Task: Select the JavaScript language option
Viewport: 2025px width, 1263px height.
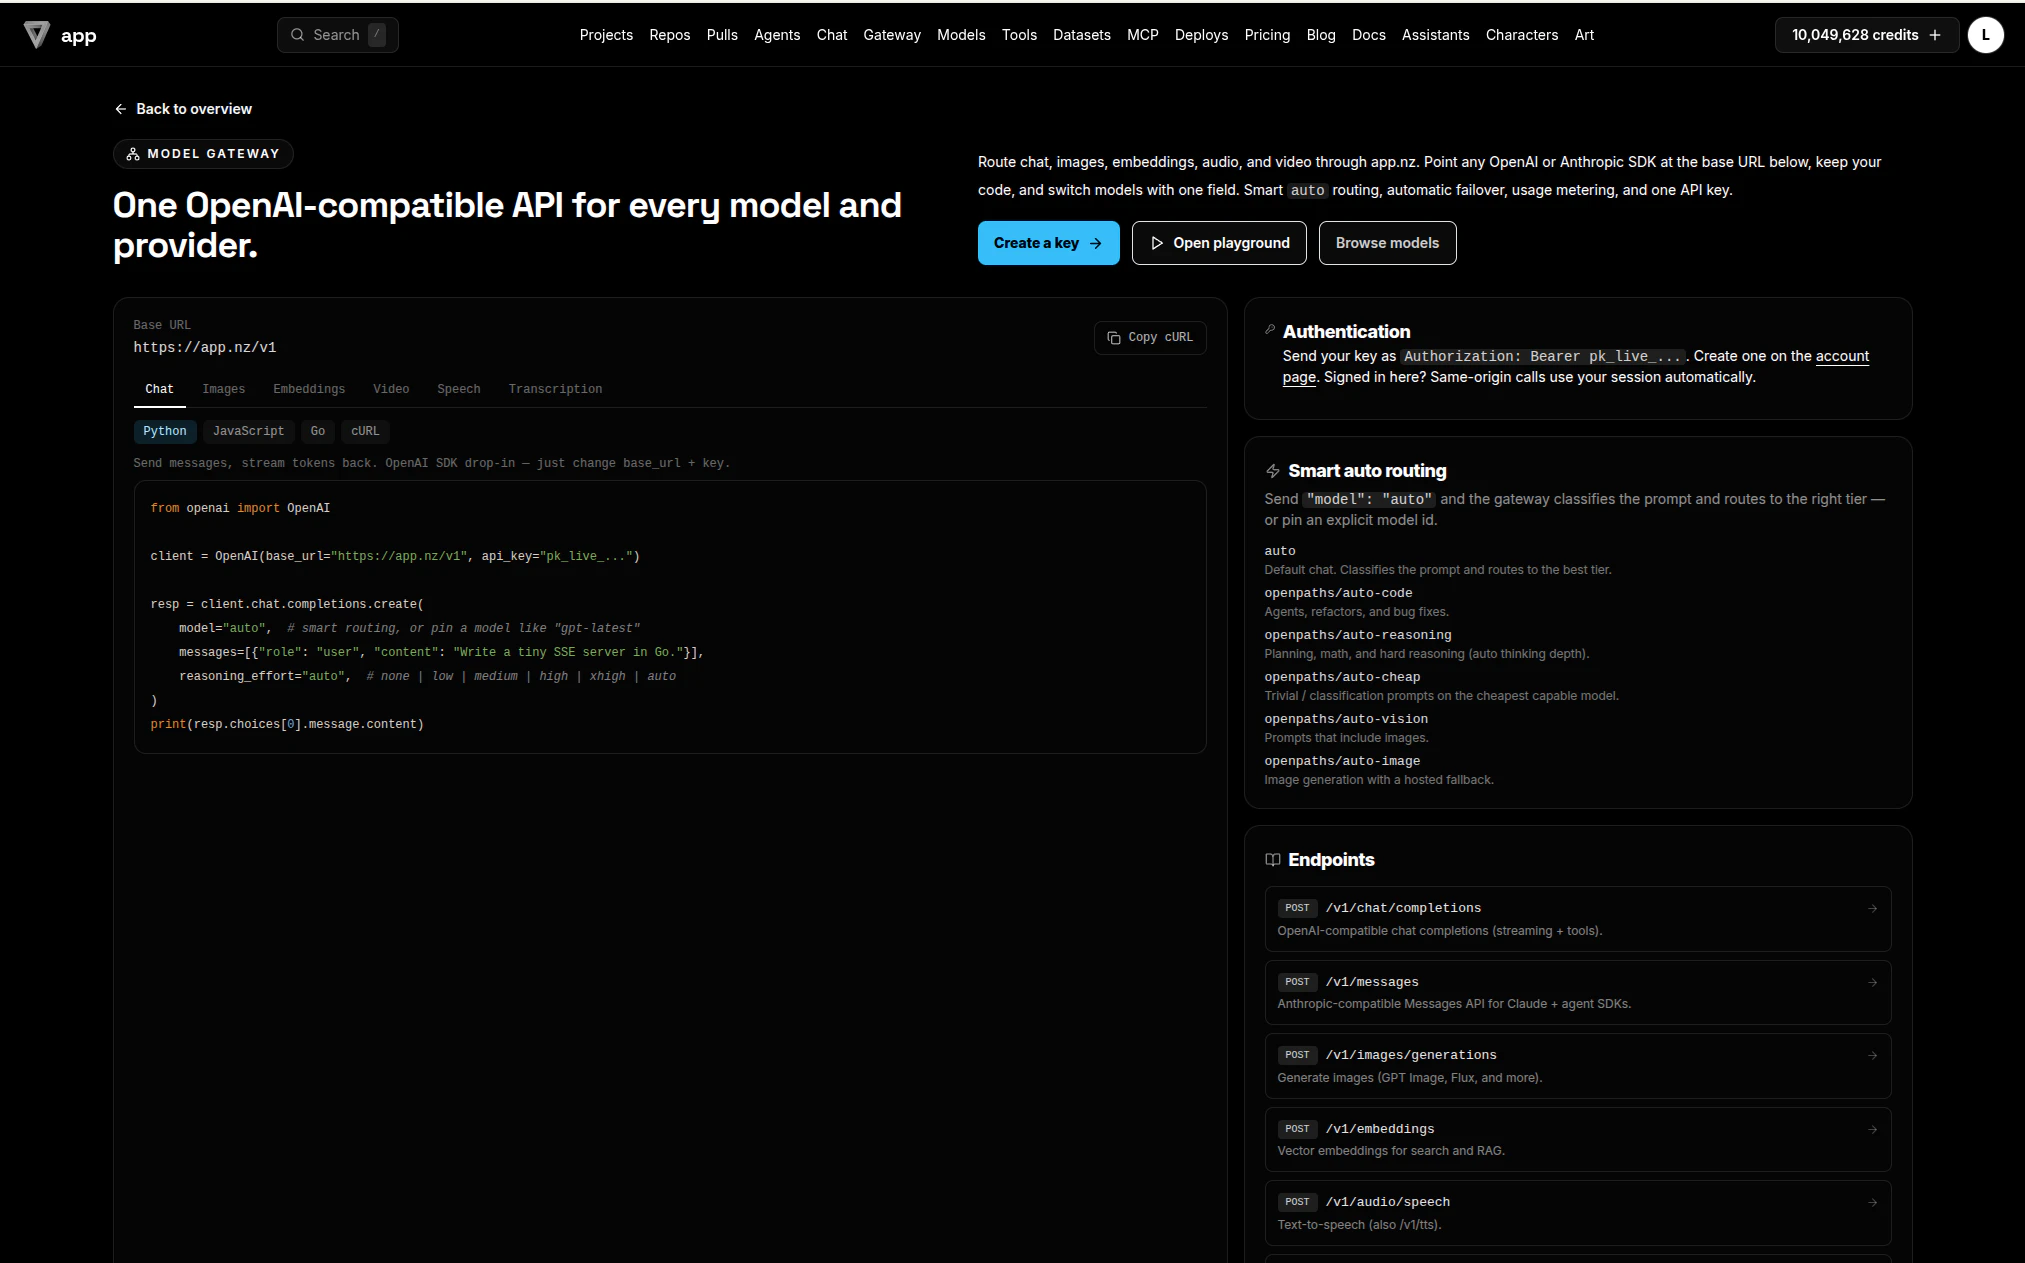Action: click(248, 431)
